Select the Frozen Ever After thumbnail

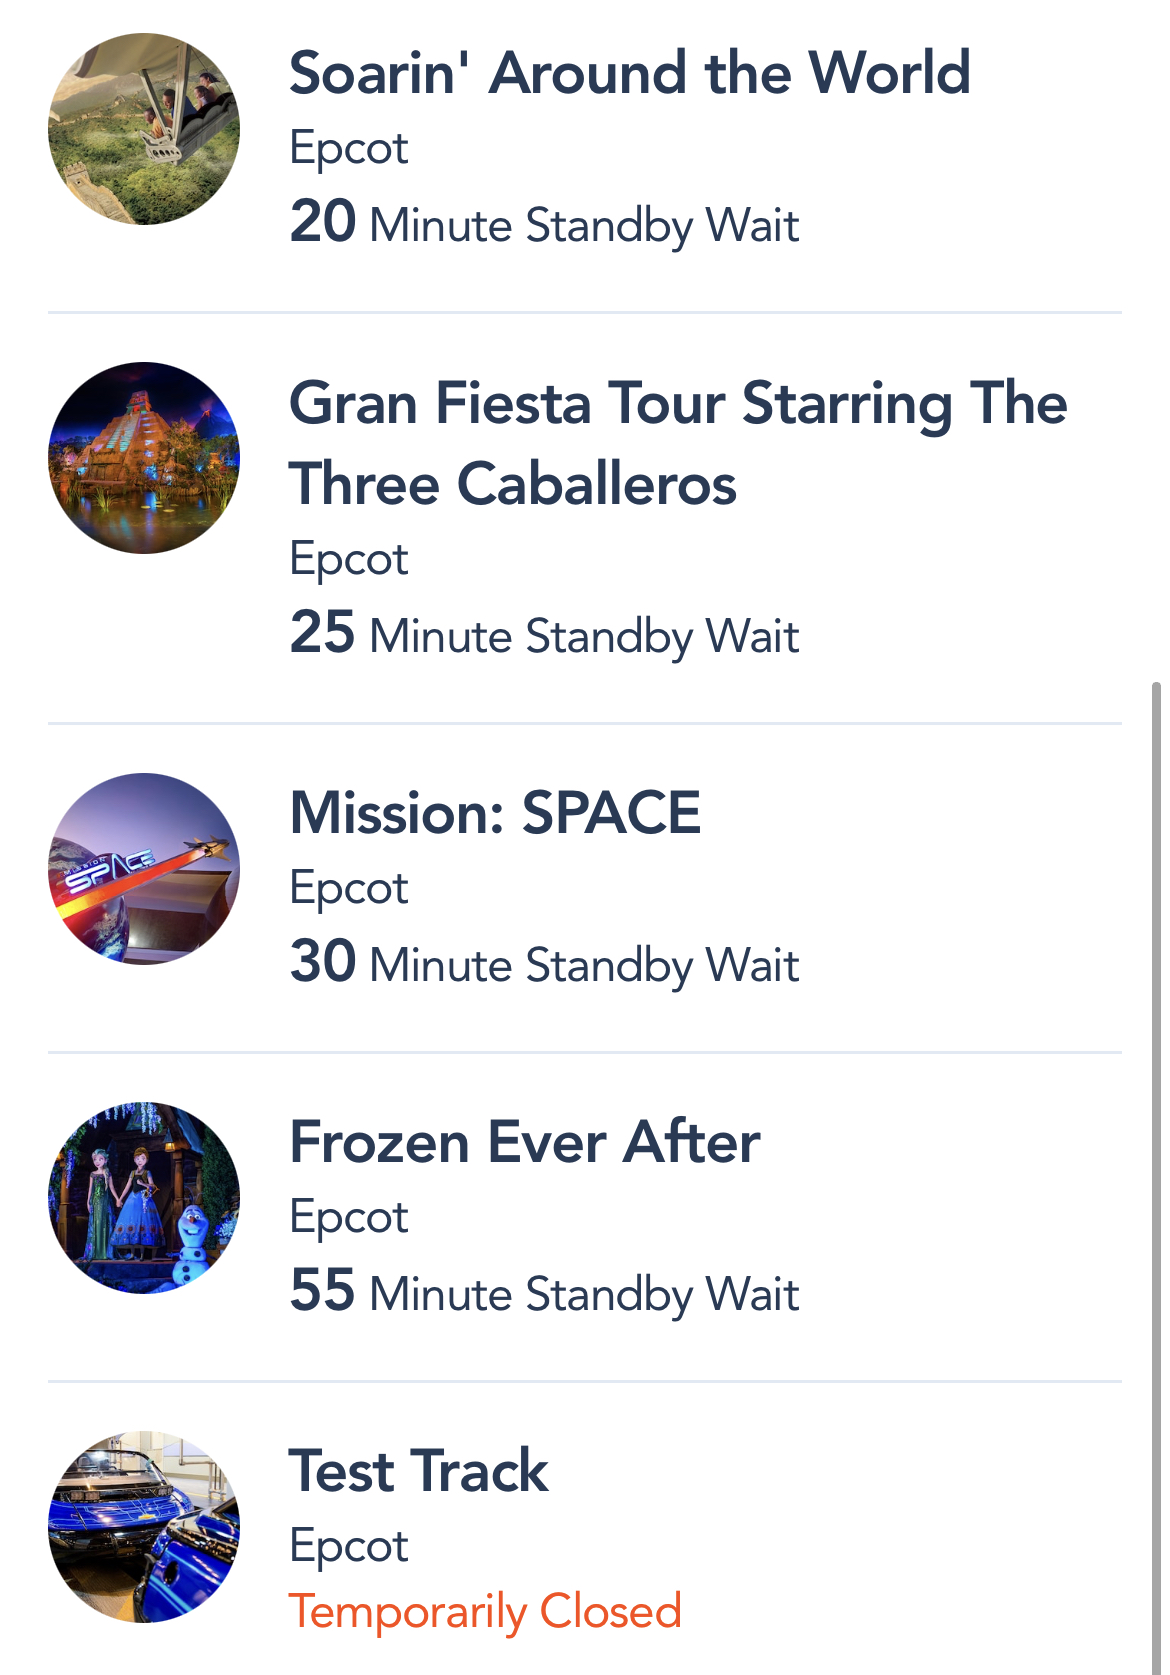[144, 1197]
